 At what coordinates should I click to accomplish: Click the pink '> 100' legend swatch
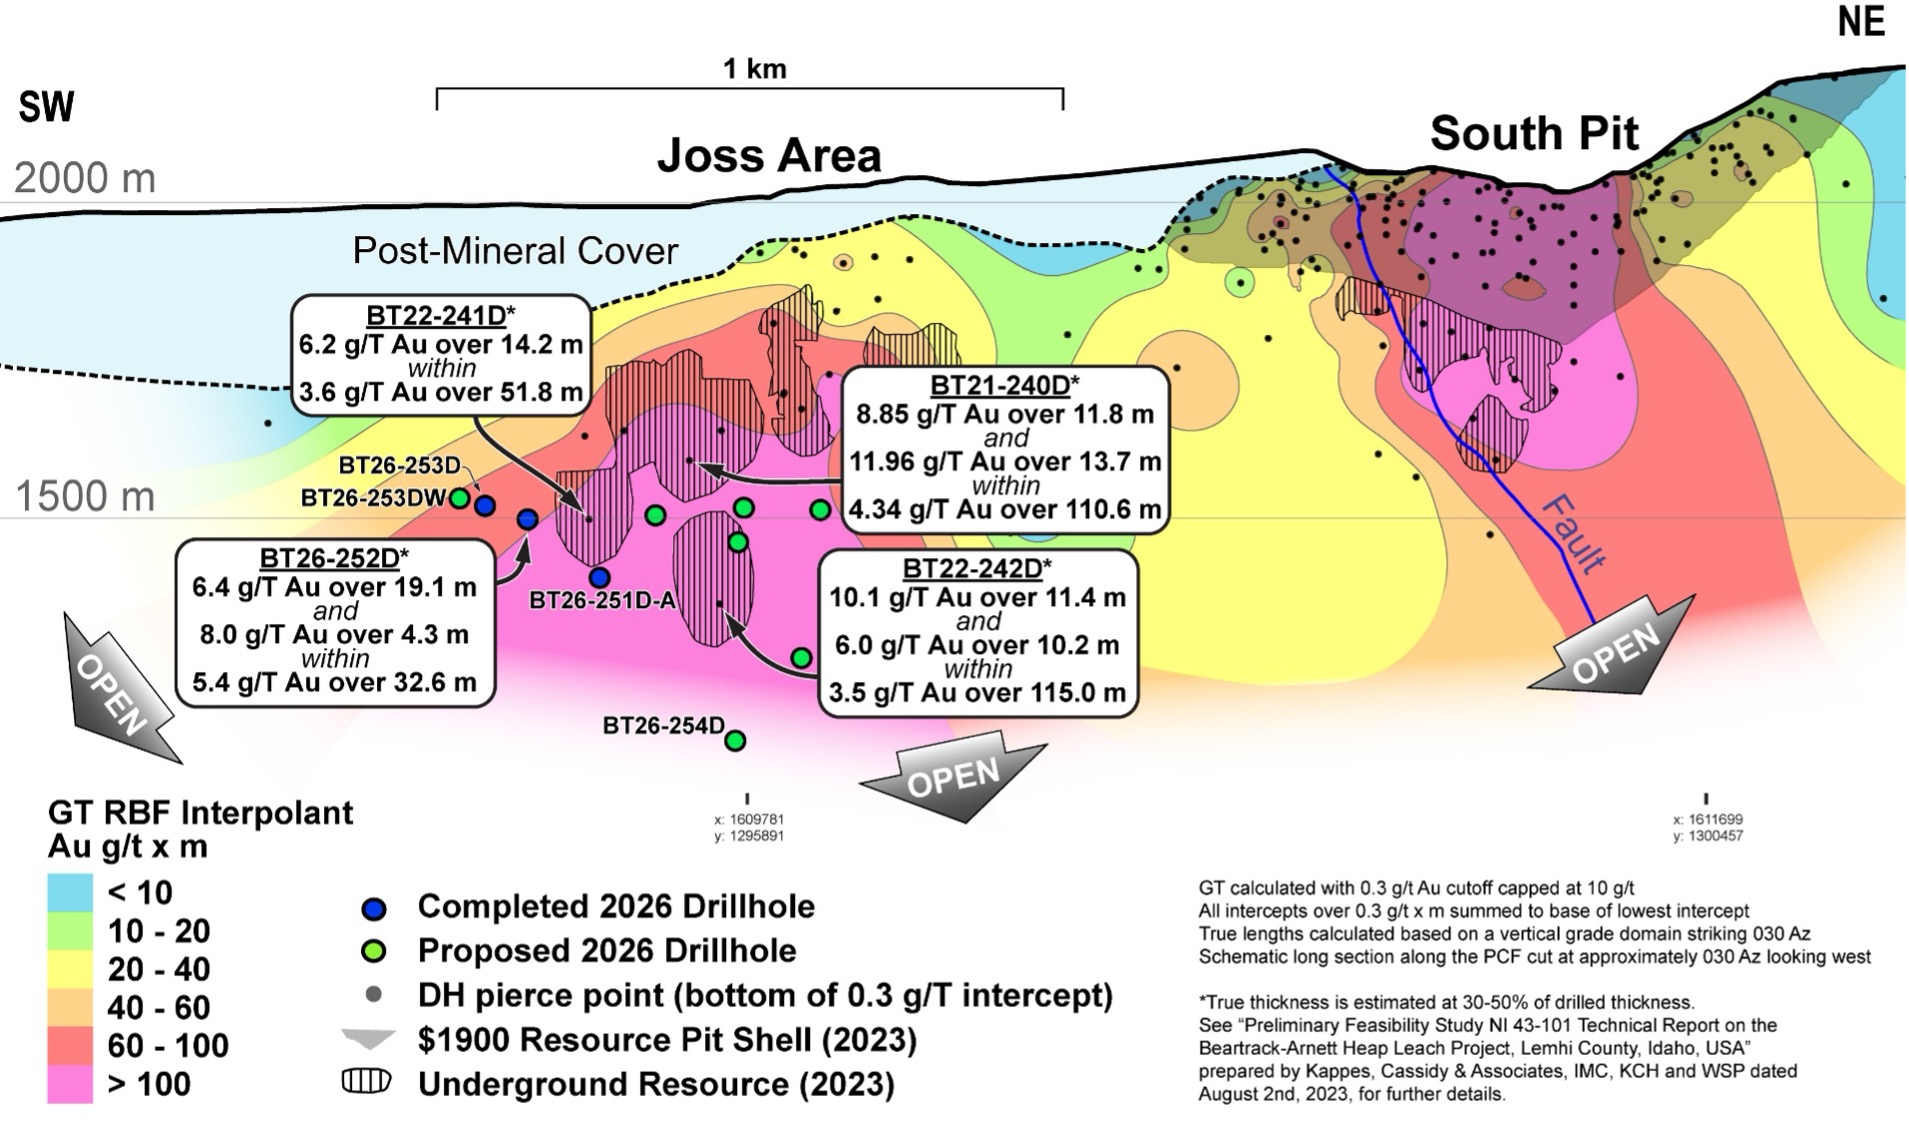tap(70, 1084)
